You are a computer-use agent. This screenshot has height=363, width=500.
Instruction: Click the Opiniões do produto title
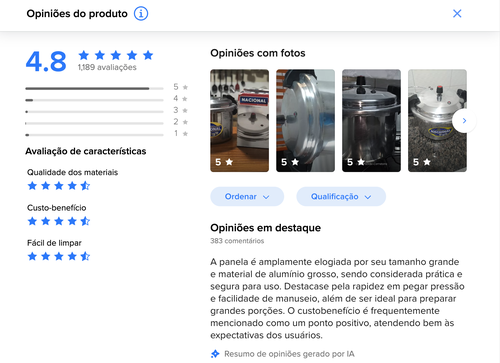coord(77,14)
